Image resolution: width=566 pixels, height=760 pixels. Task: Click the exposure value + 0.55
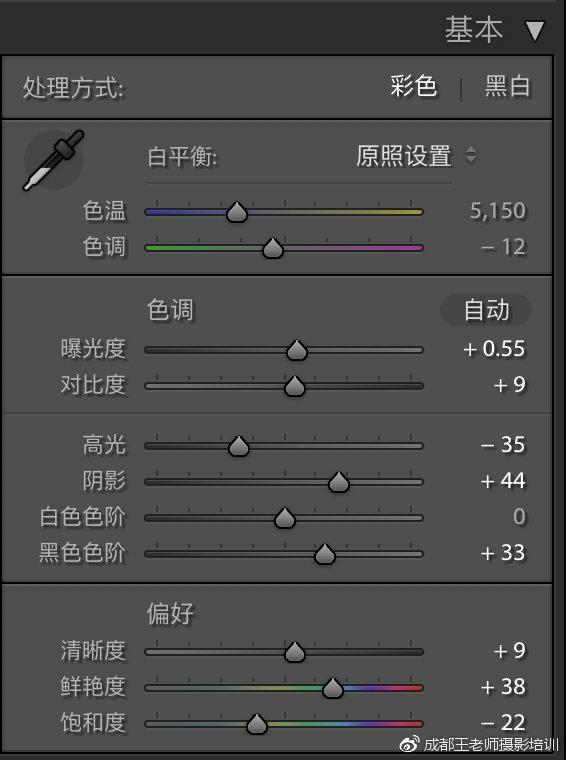494,349
